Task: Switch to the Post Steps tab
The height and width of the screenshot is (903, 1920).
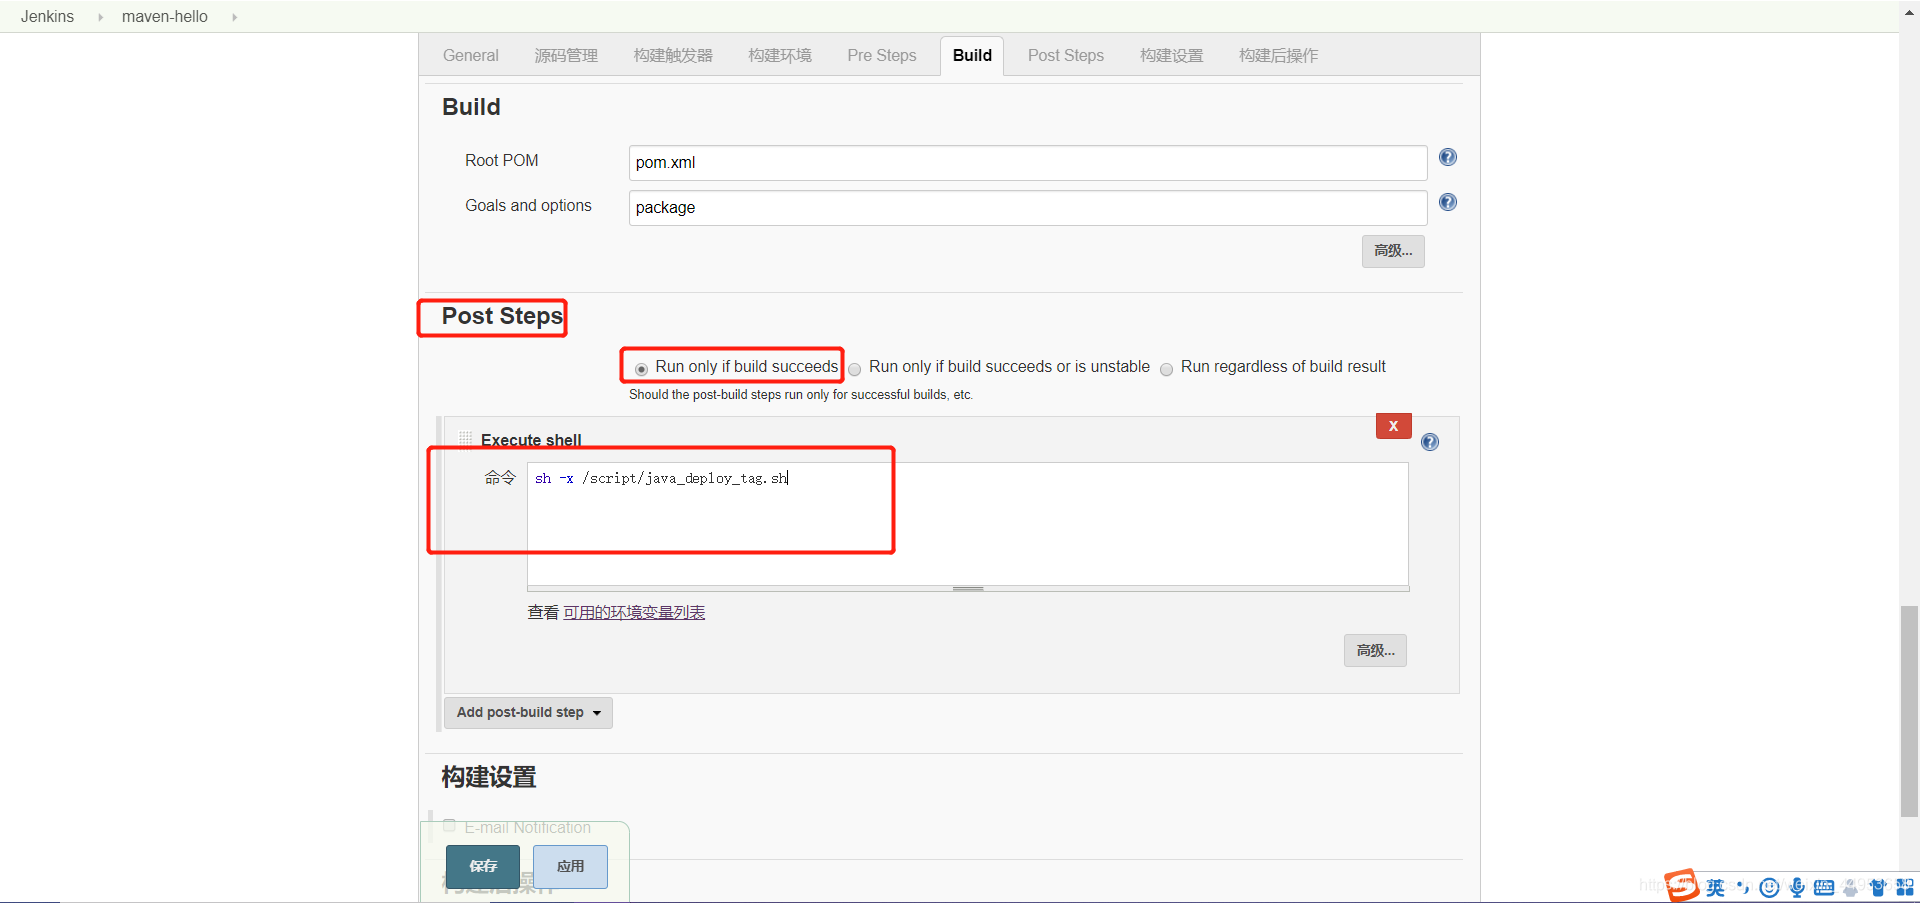Action: (x=1066, y=56)
